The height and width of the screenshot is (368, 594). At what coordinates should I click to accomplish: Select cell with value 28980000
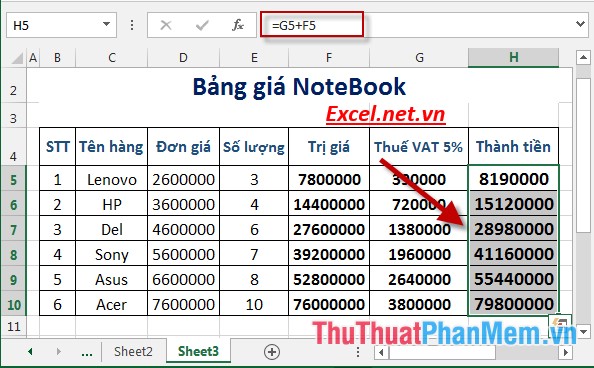point(514,229)
